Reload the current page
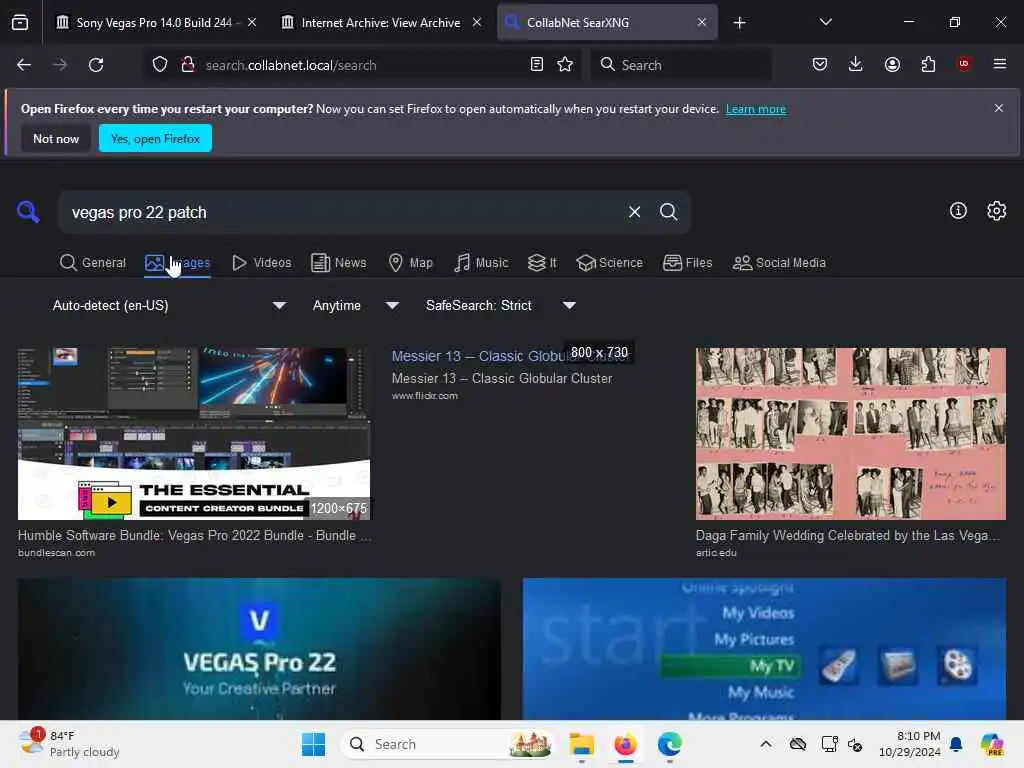The width and height of the screenshot is (1024, 768). click(96, 65)
